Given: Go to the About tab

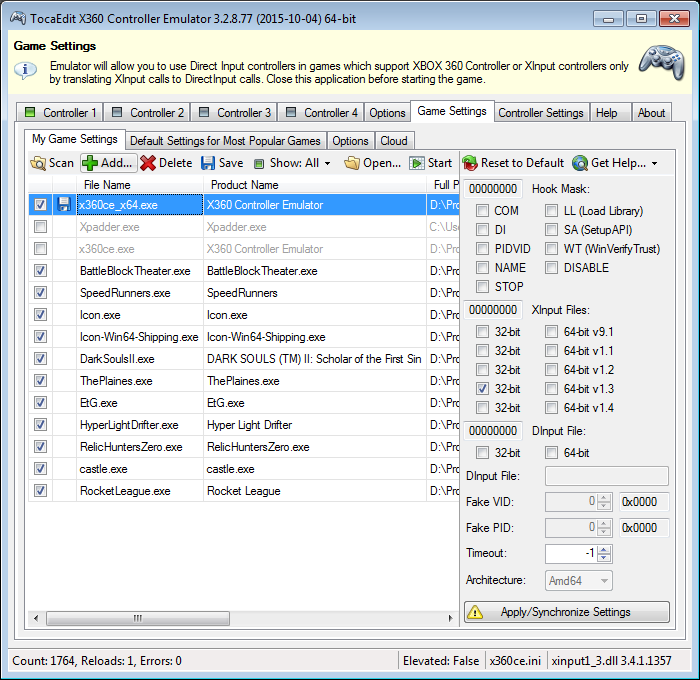Looking at the screenshot, I should 651,113.
